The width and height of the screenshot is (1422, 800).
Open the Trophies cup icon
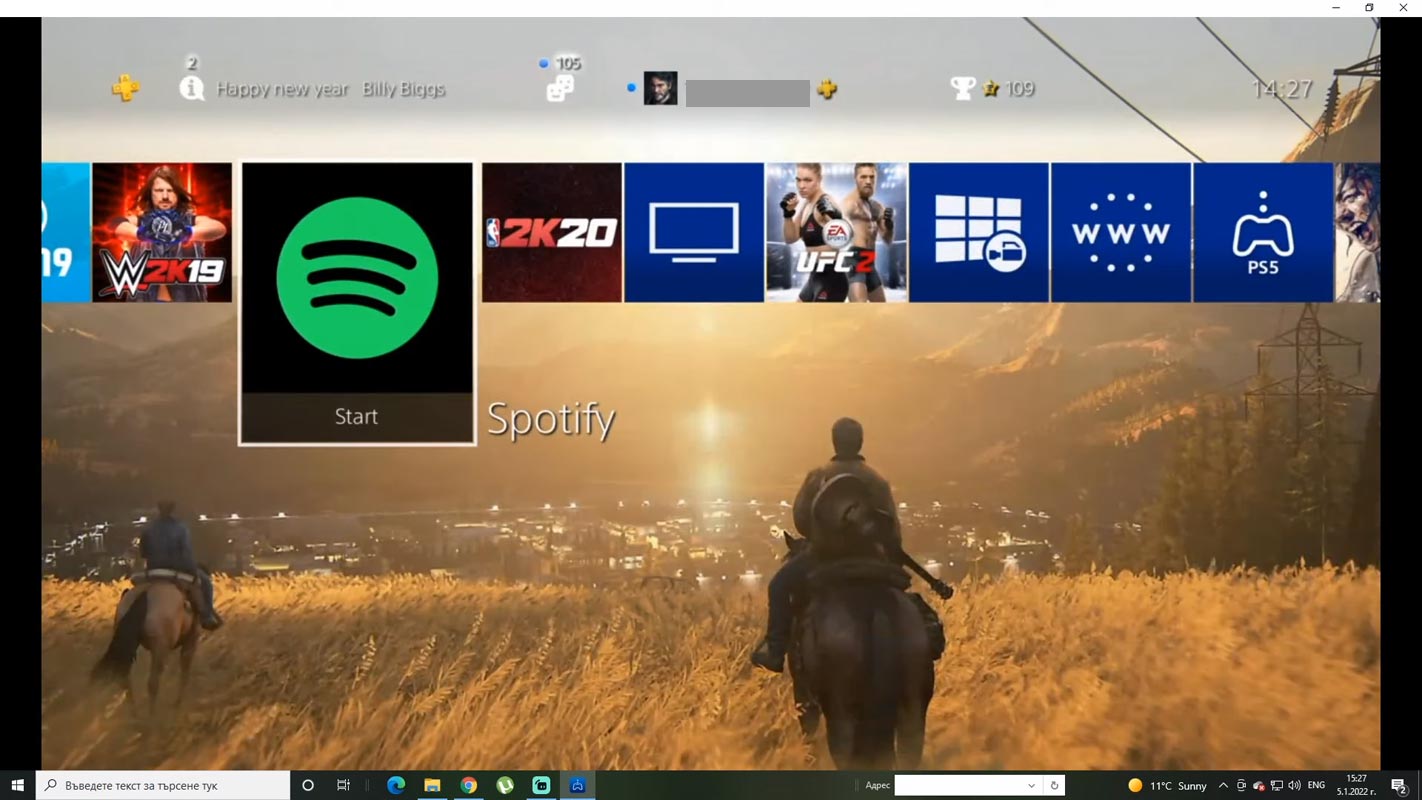(962, 88)
